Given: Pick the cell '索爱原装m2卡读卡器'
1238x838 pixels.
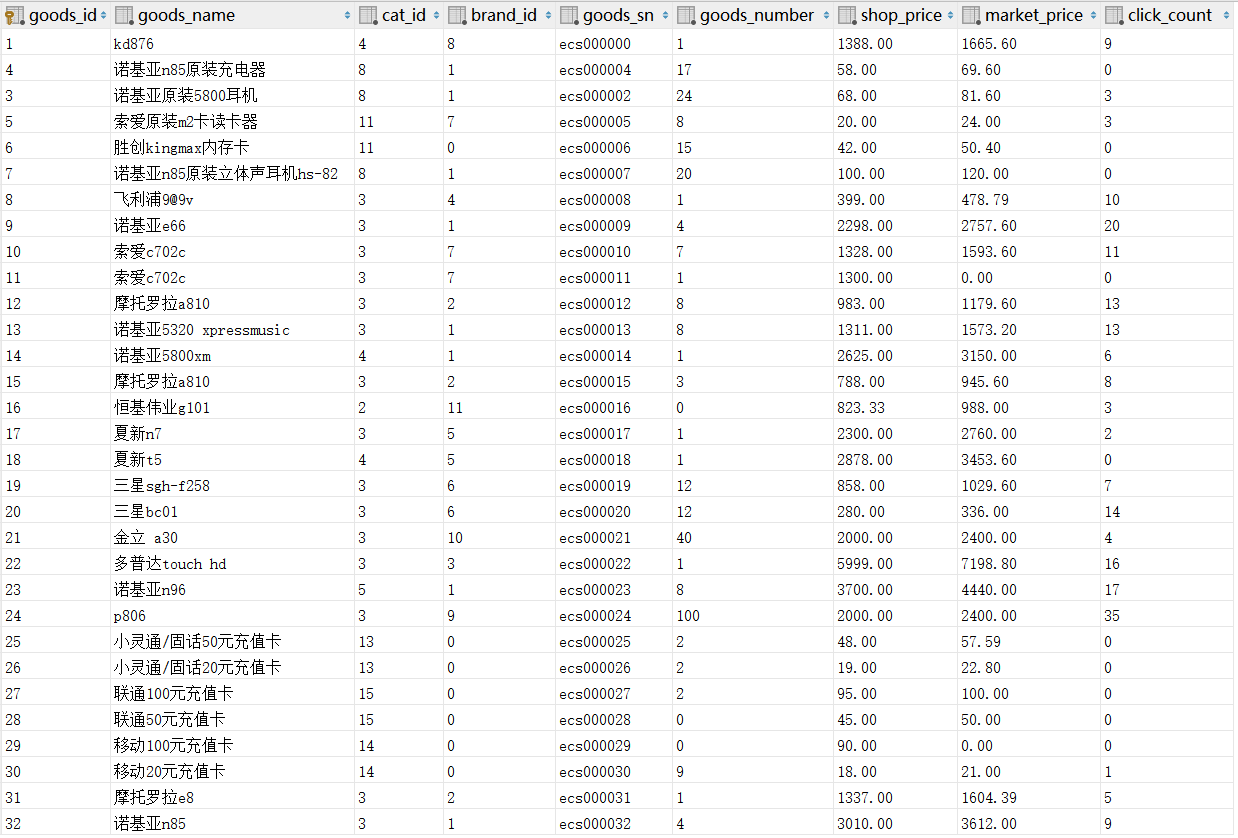Looking at the screenshot, I should pyautogui.click(x=186, y=122).
